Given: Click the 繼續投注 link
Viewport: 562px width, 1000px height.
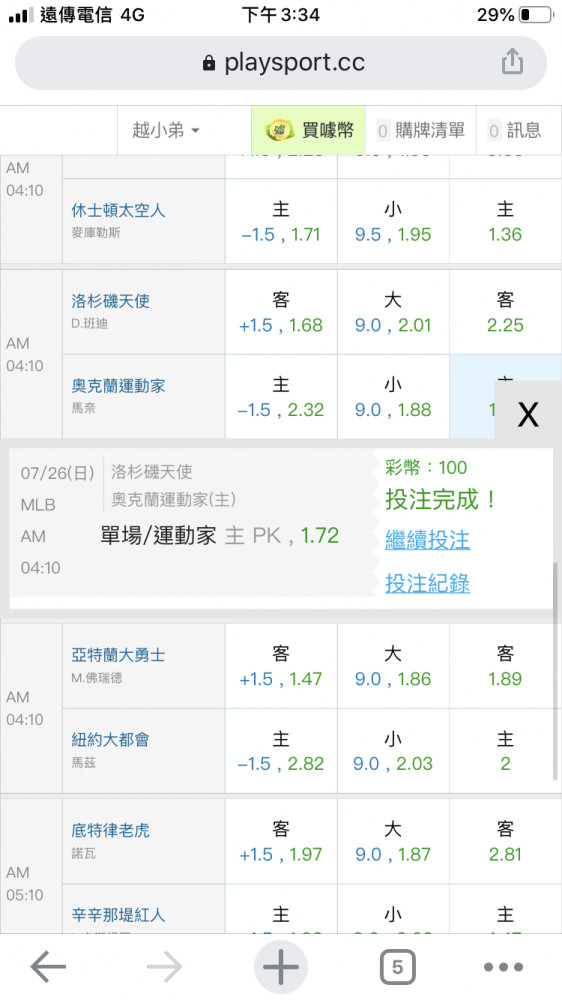Looking at the screenshot, I should [x=427, y=540].
